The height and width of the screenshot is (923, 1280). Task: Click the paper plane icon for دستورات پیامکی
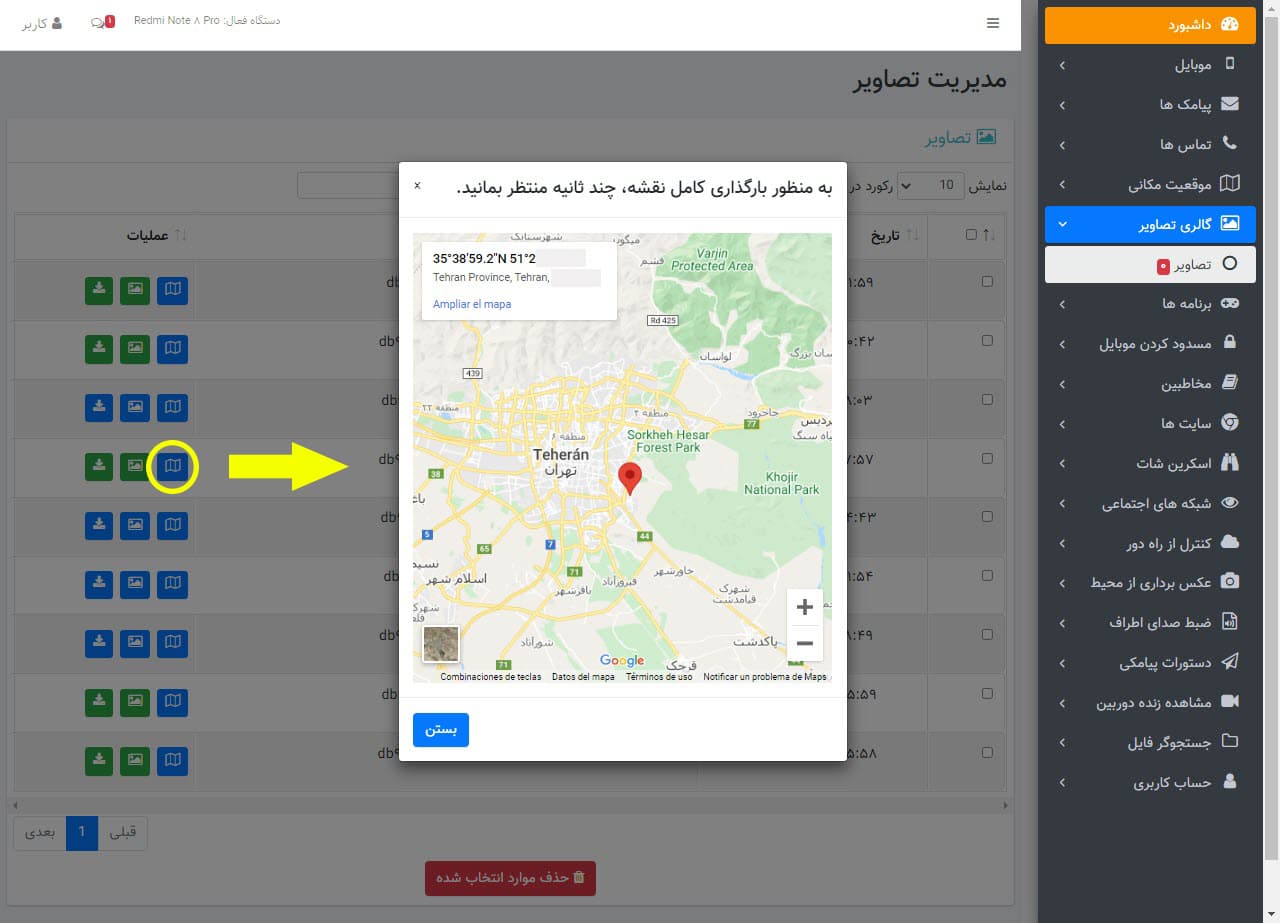pos(1230,662)
